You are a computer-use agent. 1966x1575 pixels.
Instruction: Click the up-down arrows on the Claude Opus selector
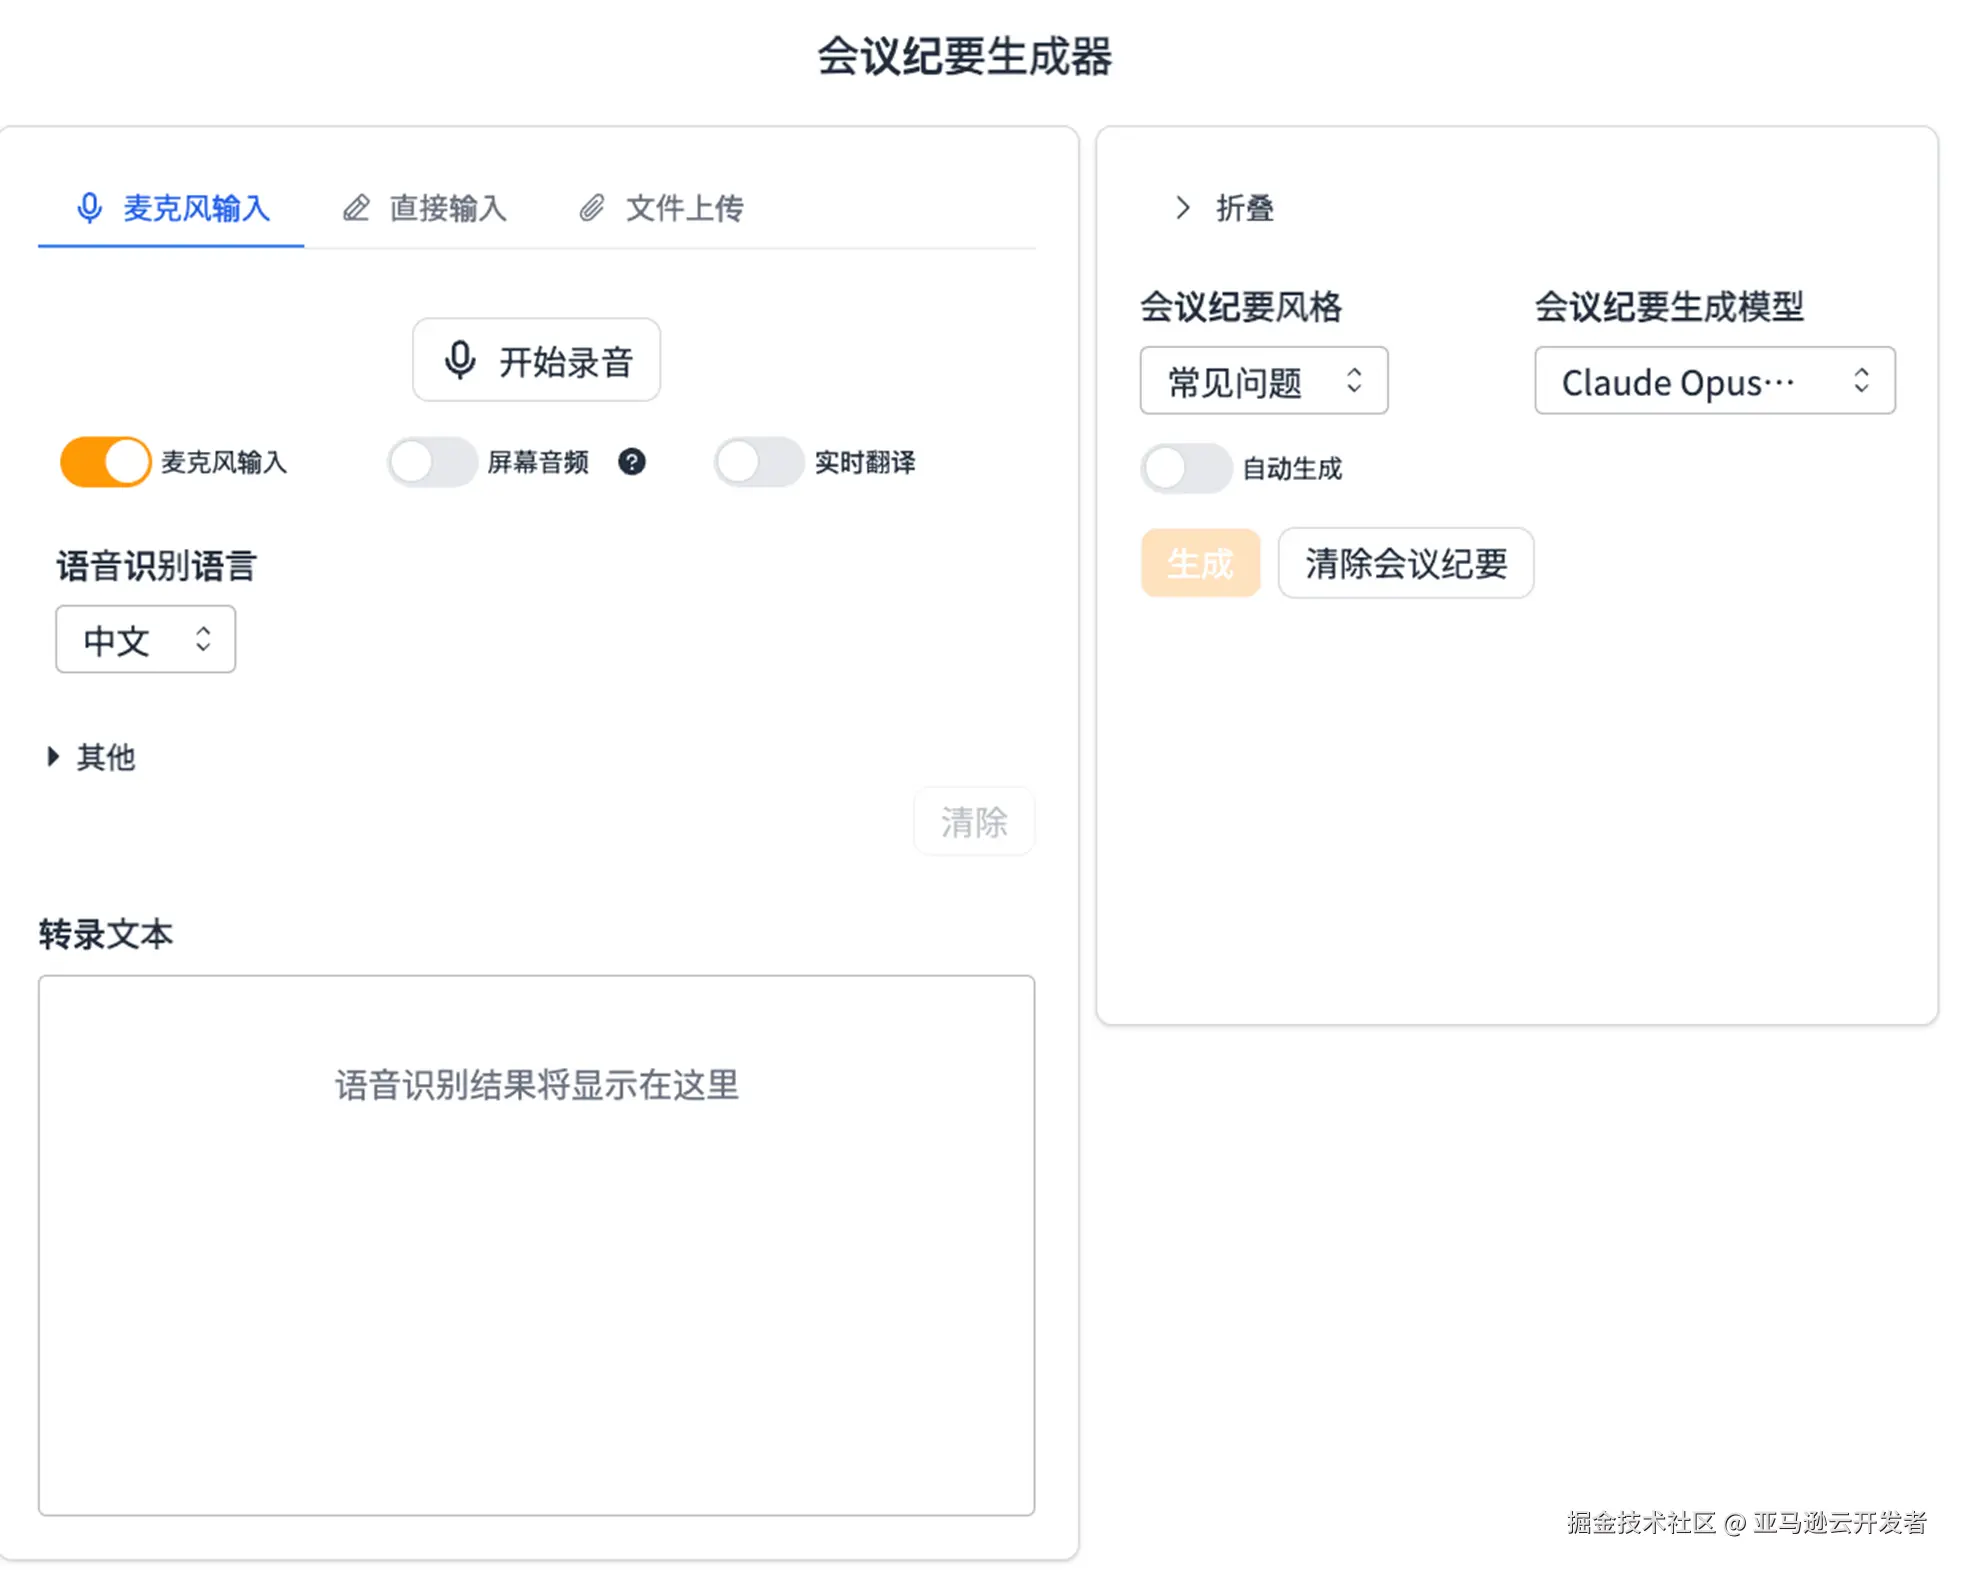pos(1860,380)
